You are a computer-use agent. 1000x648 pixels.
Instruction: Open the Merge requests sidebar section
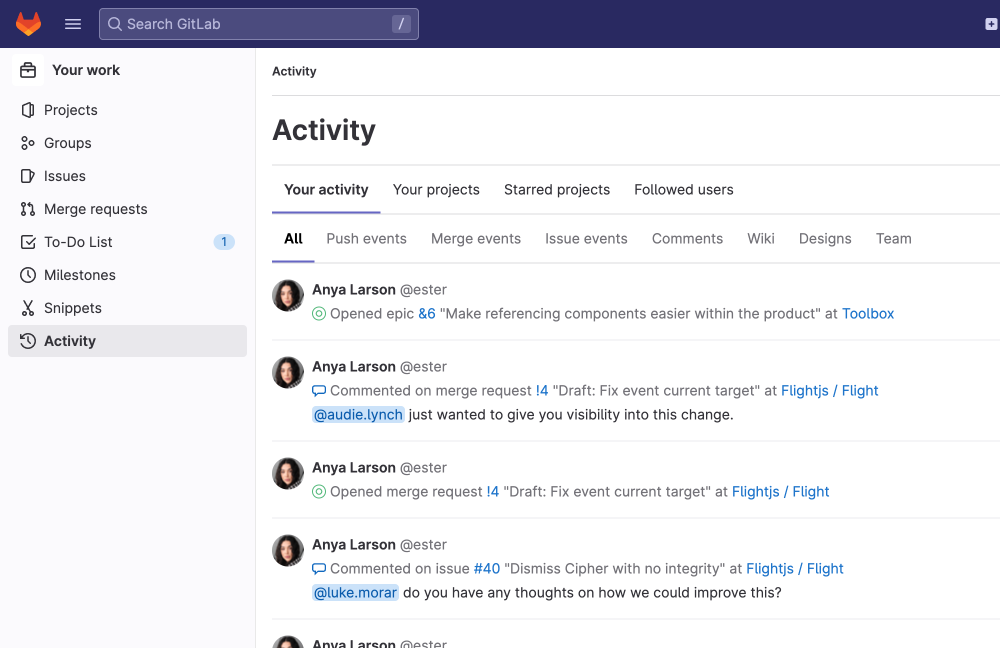93,209
